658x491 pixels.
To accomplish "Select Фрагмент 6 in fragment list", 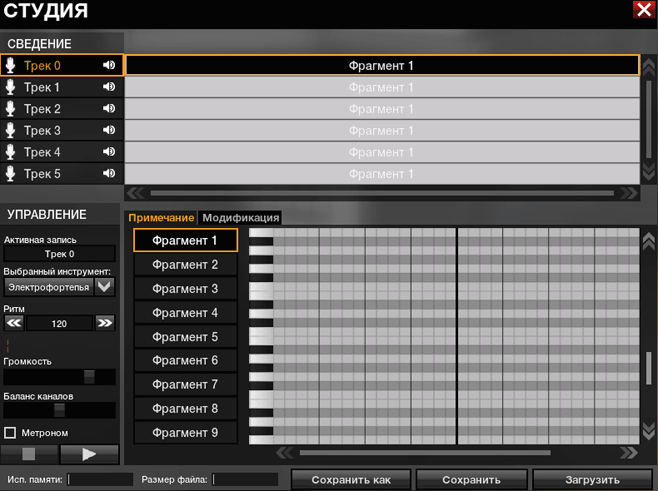I will (185, 360).
